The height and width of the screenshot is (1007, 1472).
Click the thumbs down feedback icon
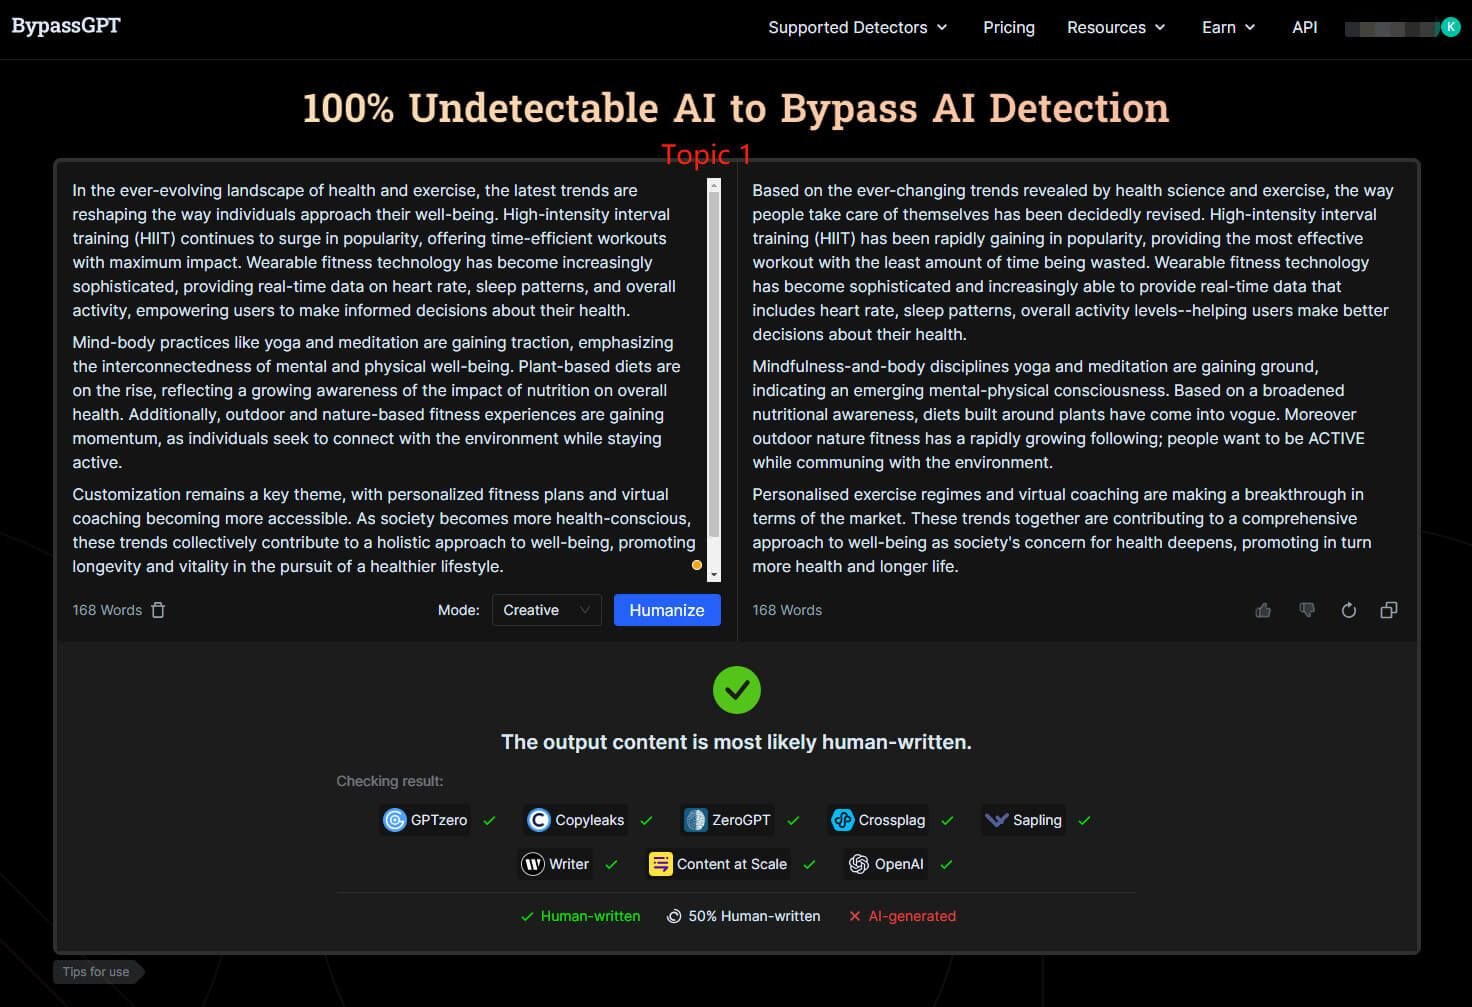1306,610
